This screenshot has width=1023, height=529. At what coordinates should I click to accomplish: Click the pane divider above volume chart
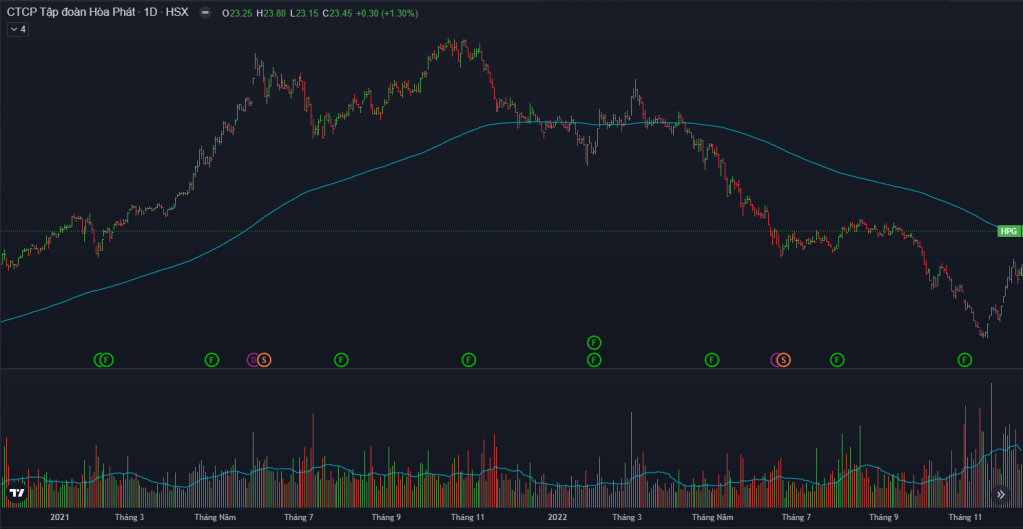500,369
